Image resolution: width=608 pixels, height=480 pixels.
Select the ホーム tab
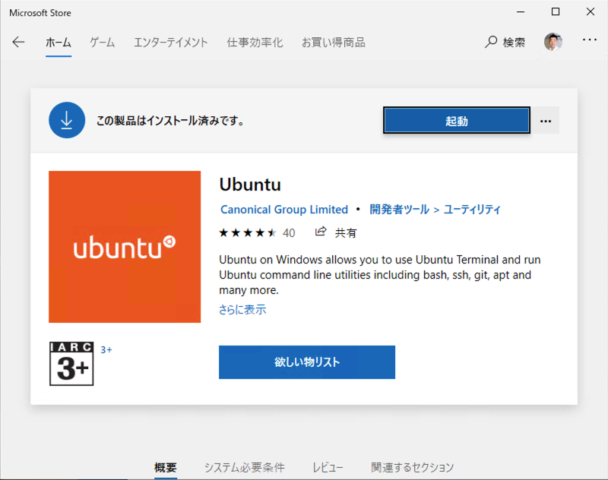(x=58, y=43)
